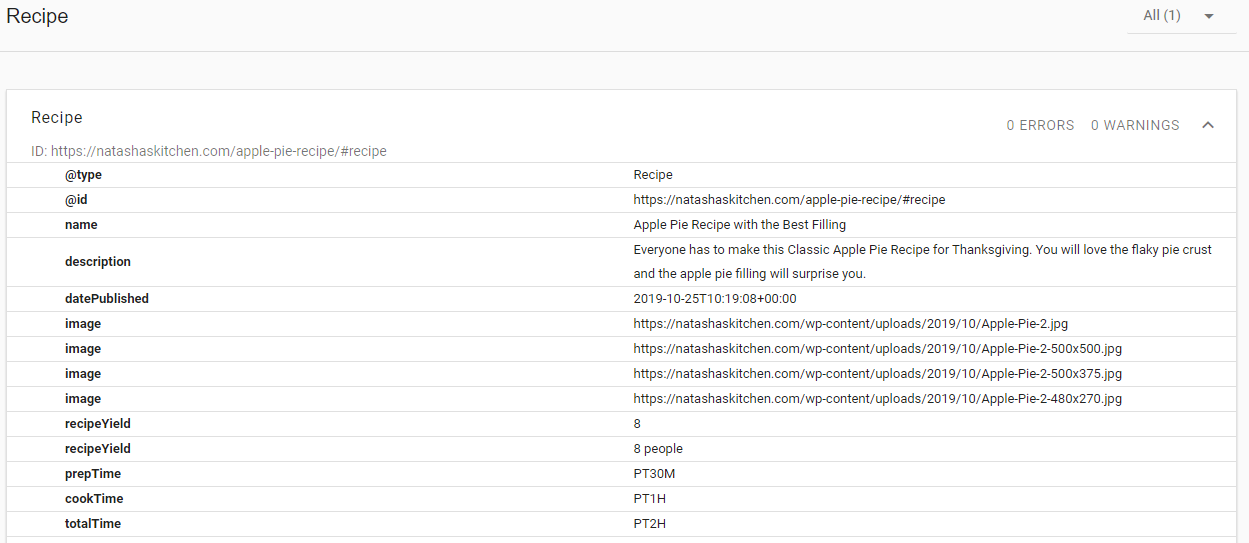1249x543 pixels.
Task: Open the All (1) filter dropdown
Action: (1180, 16)
